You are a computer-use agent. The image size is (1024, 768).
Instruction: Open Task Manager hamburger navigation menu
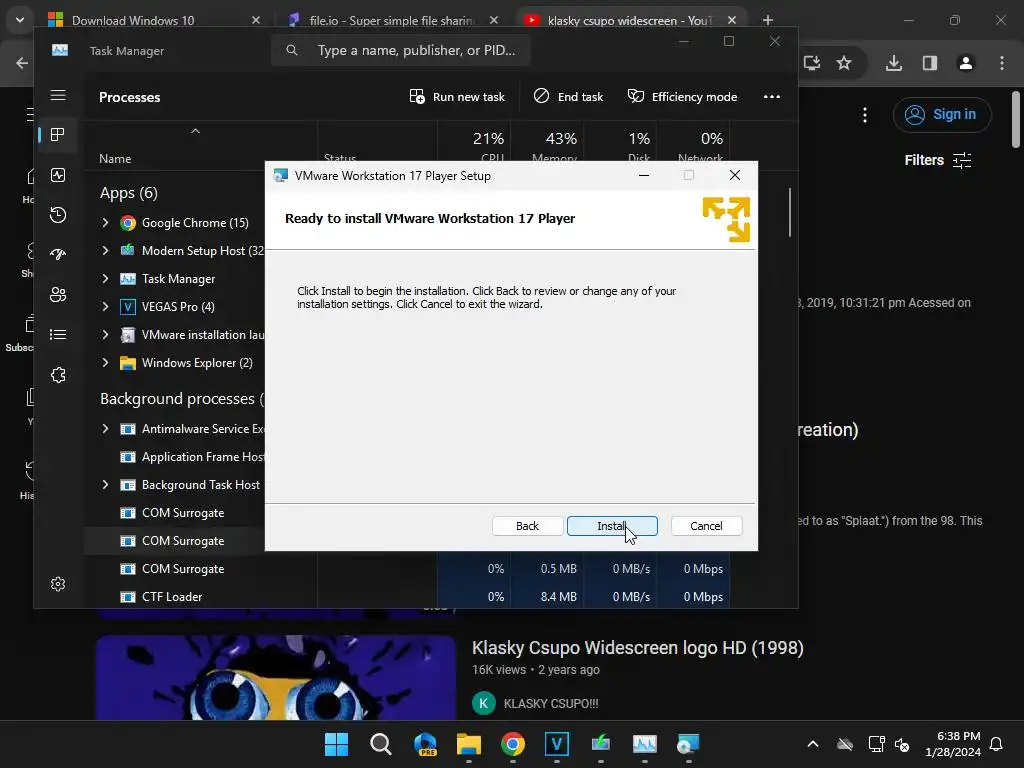58,95
